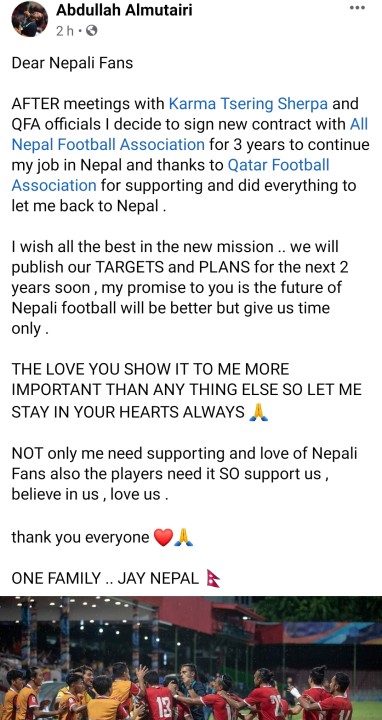Image resolution: width=382 pixels, height=720 pixels.
Task: Open Karma Tsering Sherpa tagged link
Action: coord(248,104)
